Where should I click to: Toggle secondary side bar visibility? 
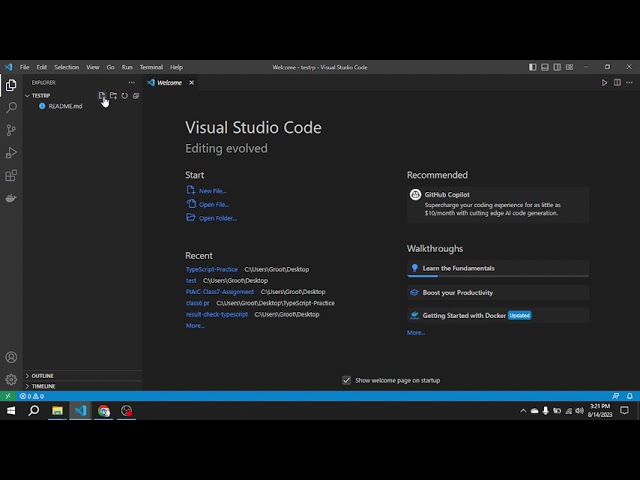click(557, 67)
